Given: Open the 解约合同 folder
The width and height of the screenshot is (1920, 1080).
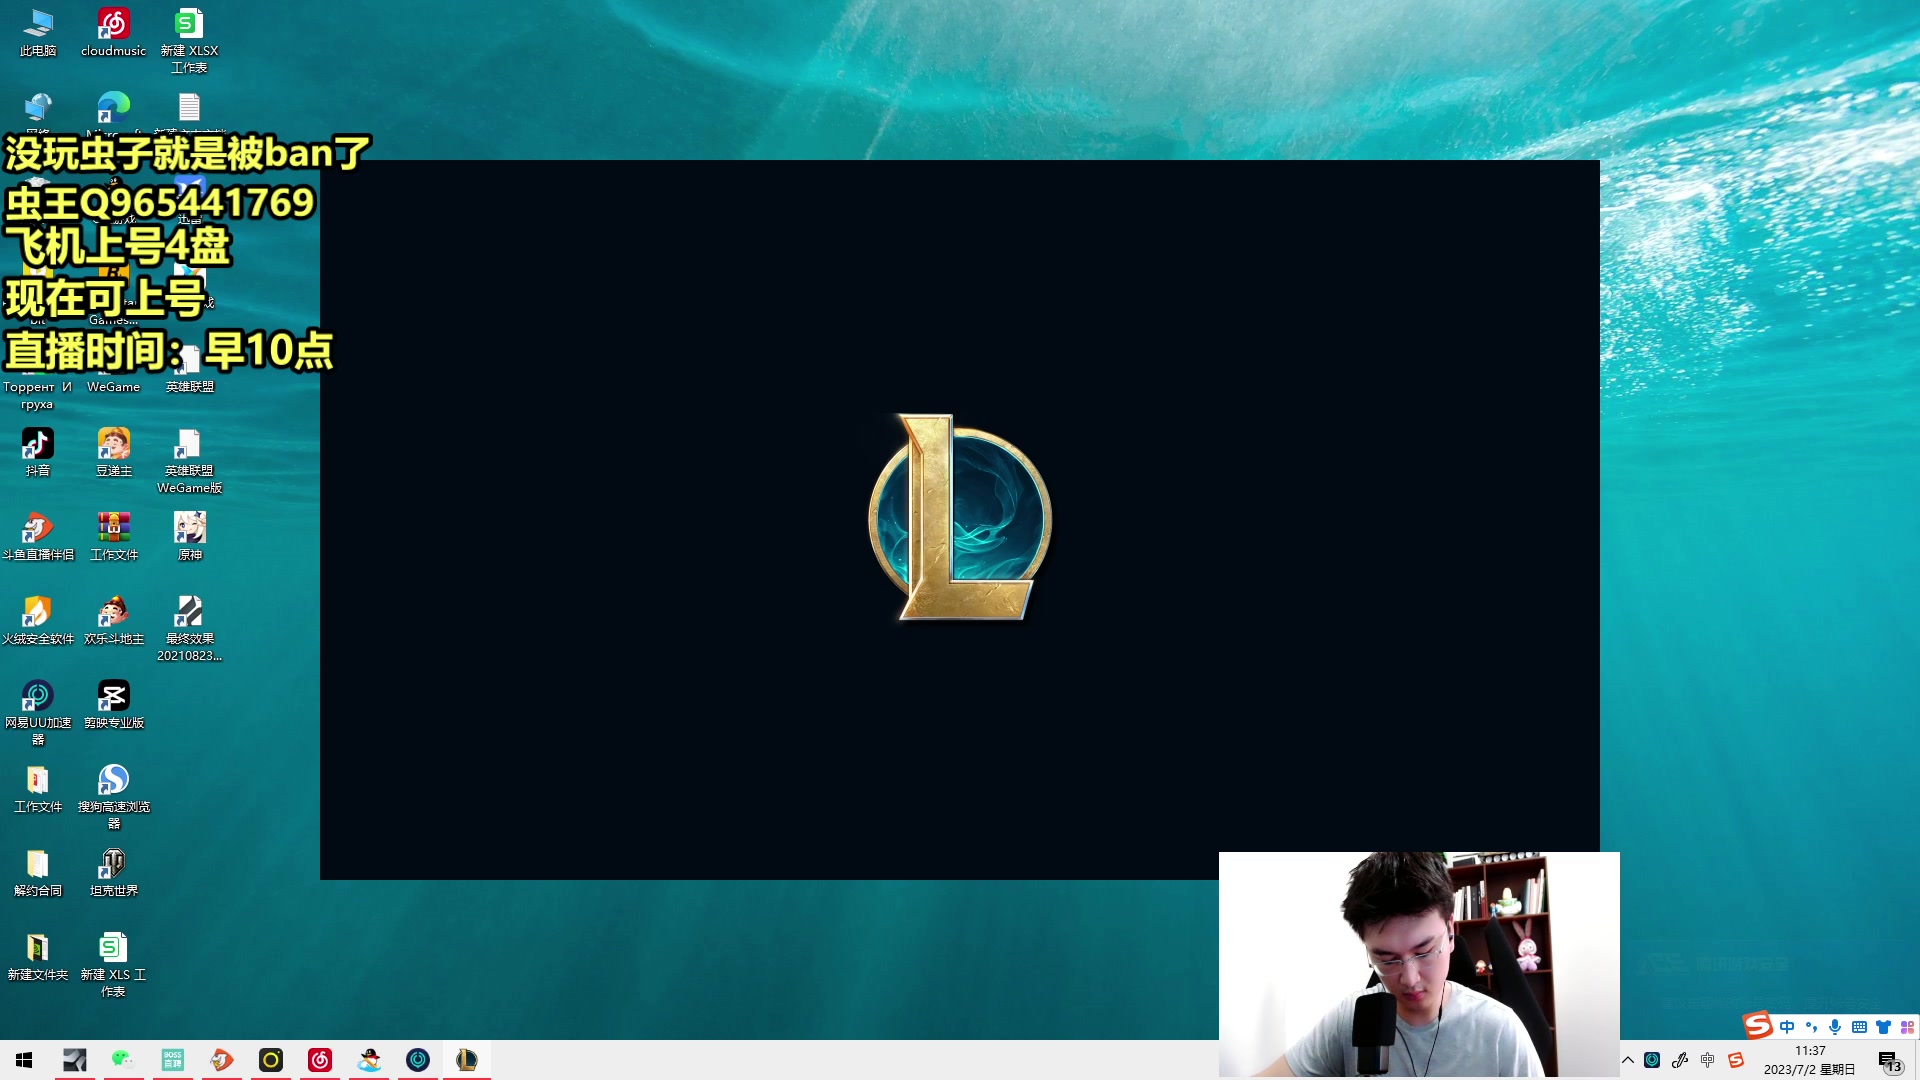Looking at the screenshot, I should [x=38, y=872].
